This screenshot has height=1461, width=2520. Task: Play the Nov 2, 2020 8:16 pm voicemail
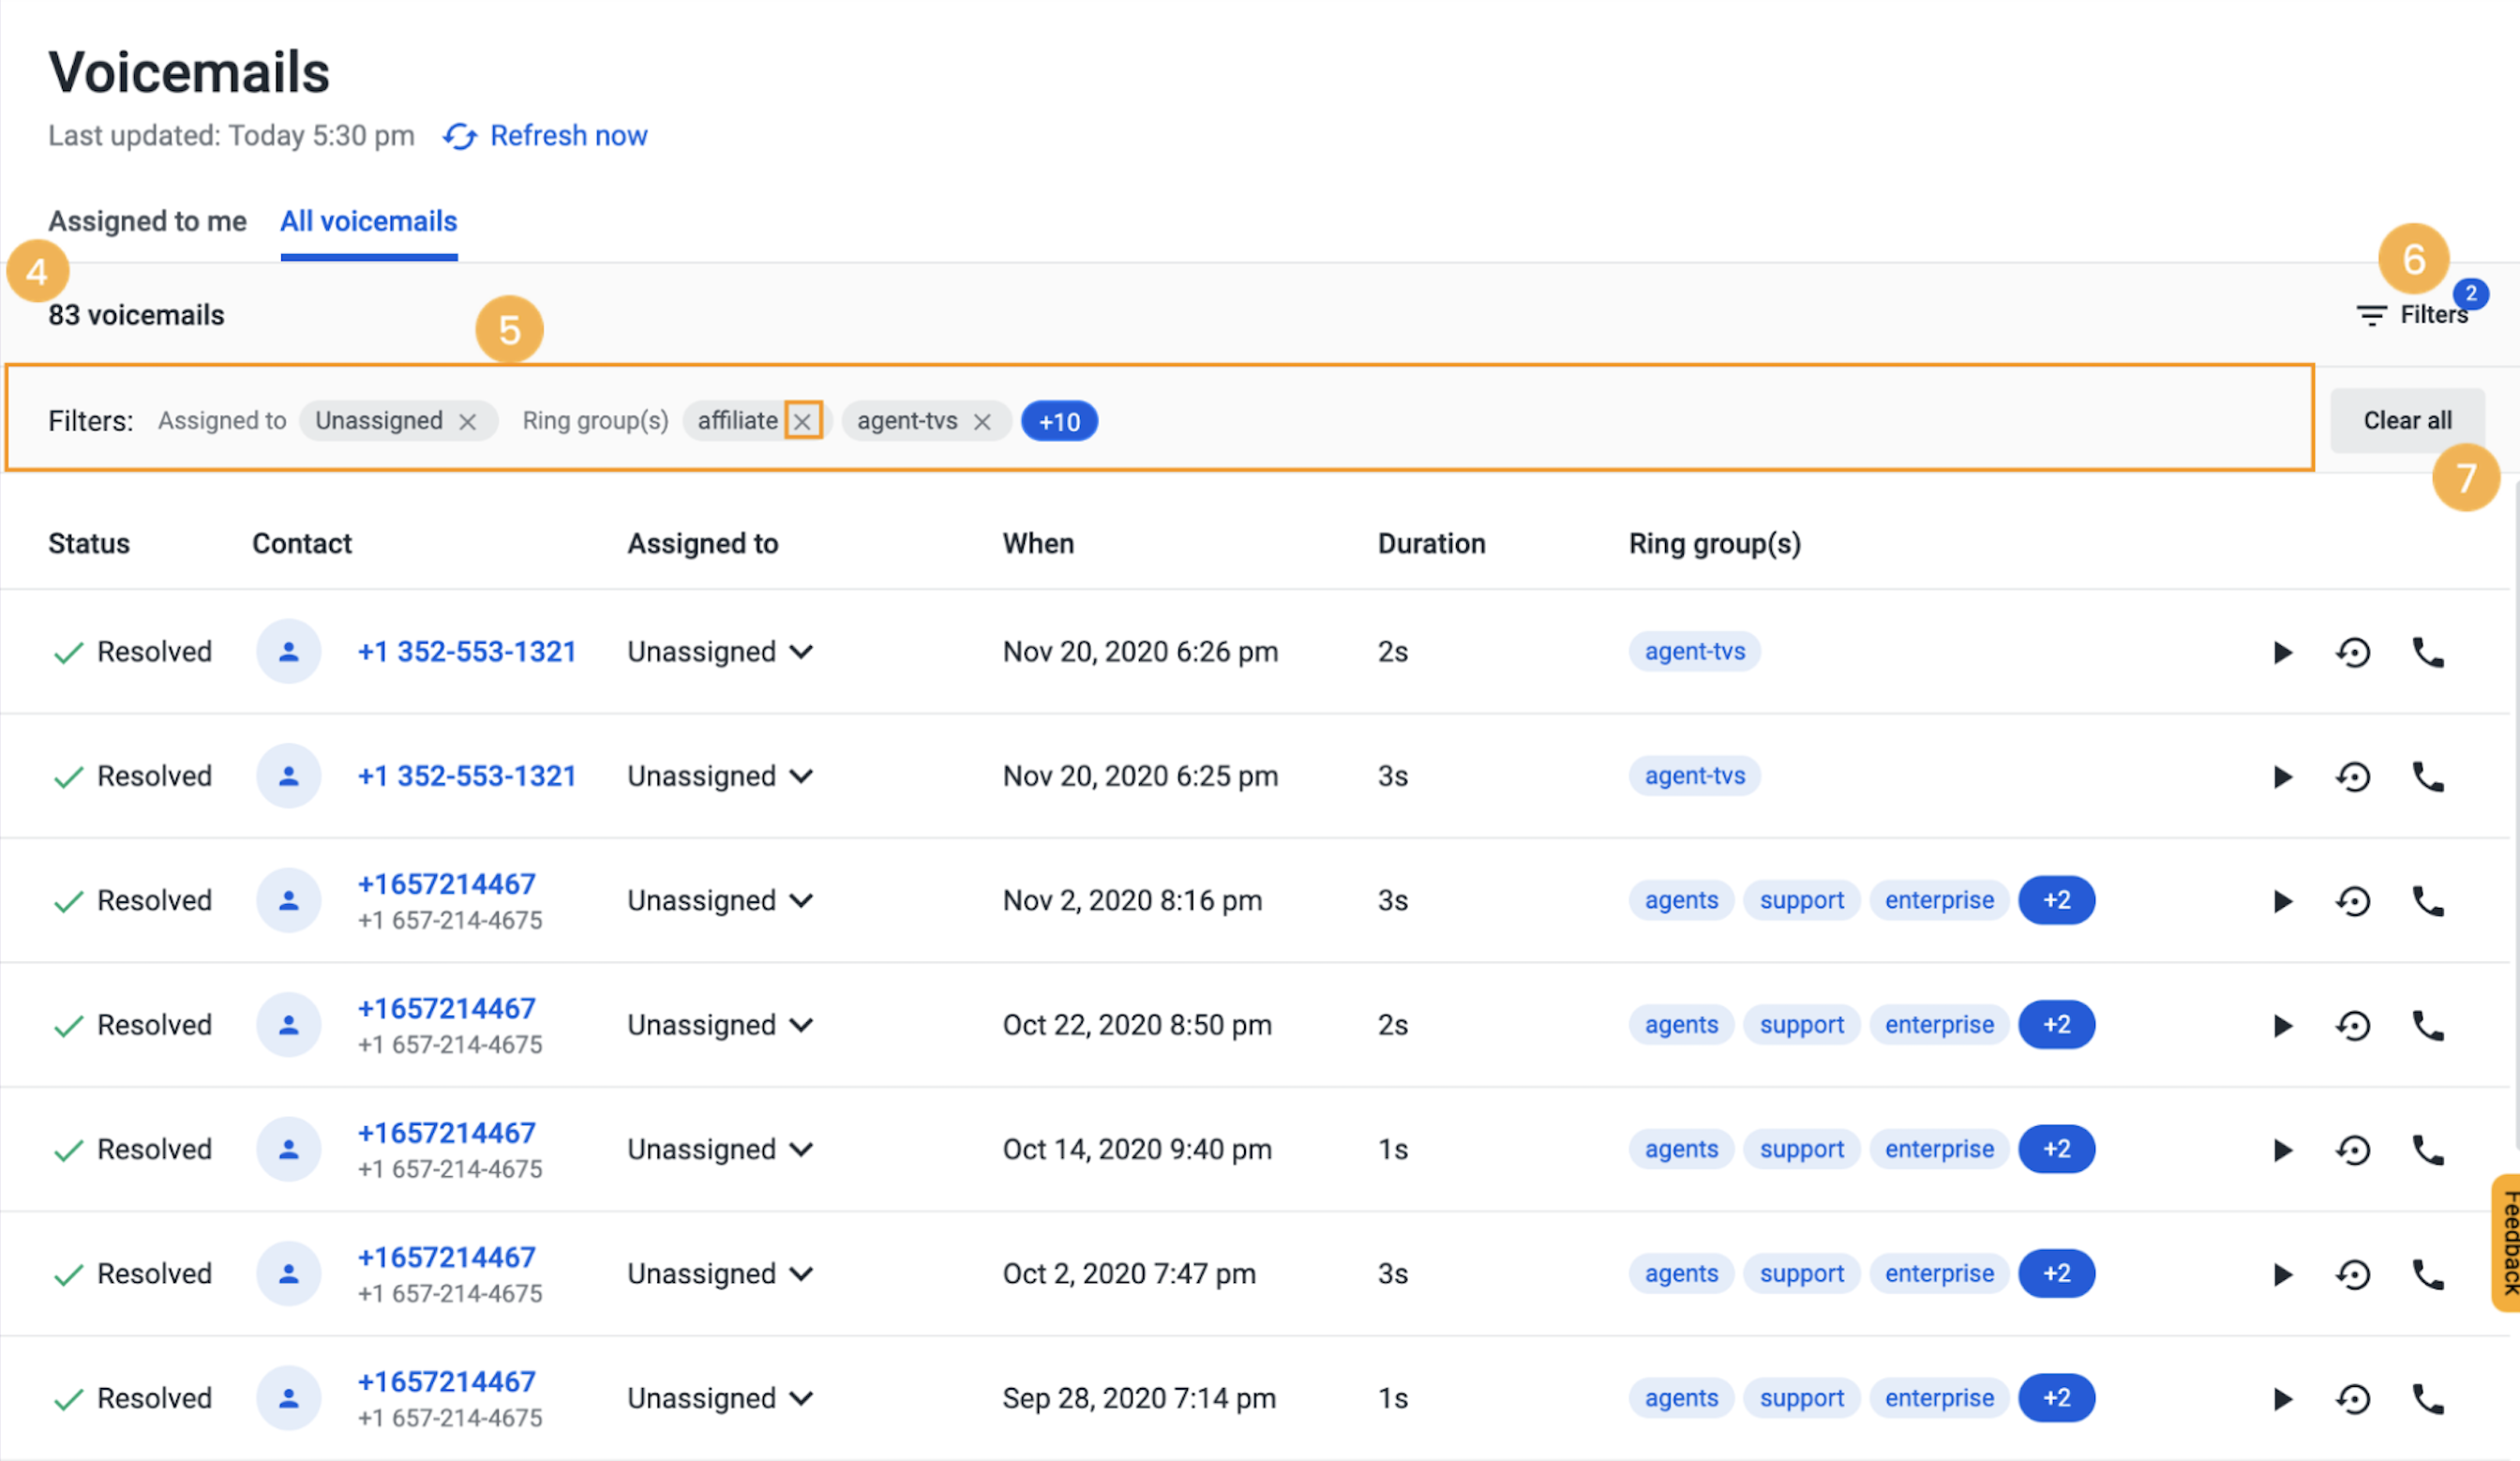2282,901
